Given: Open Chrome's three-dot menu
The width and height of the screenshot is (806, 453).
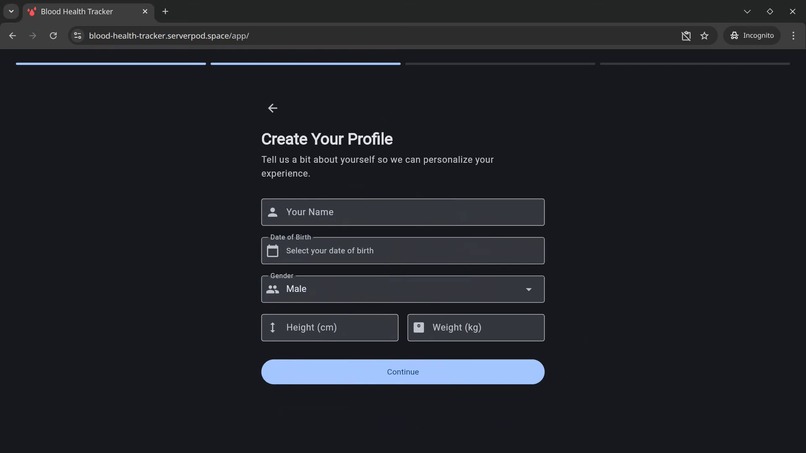Looking at the screenshot, I should tap(793, 35).
